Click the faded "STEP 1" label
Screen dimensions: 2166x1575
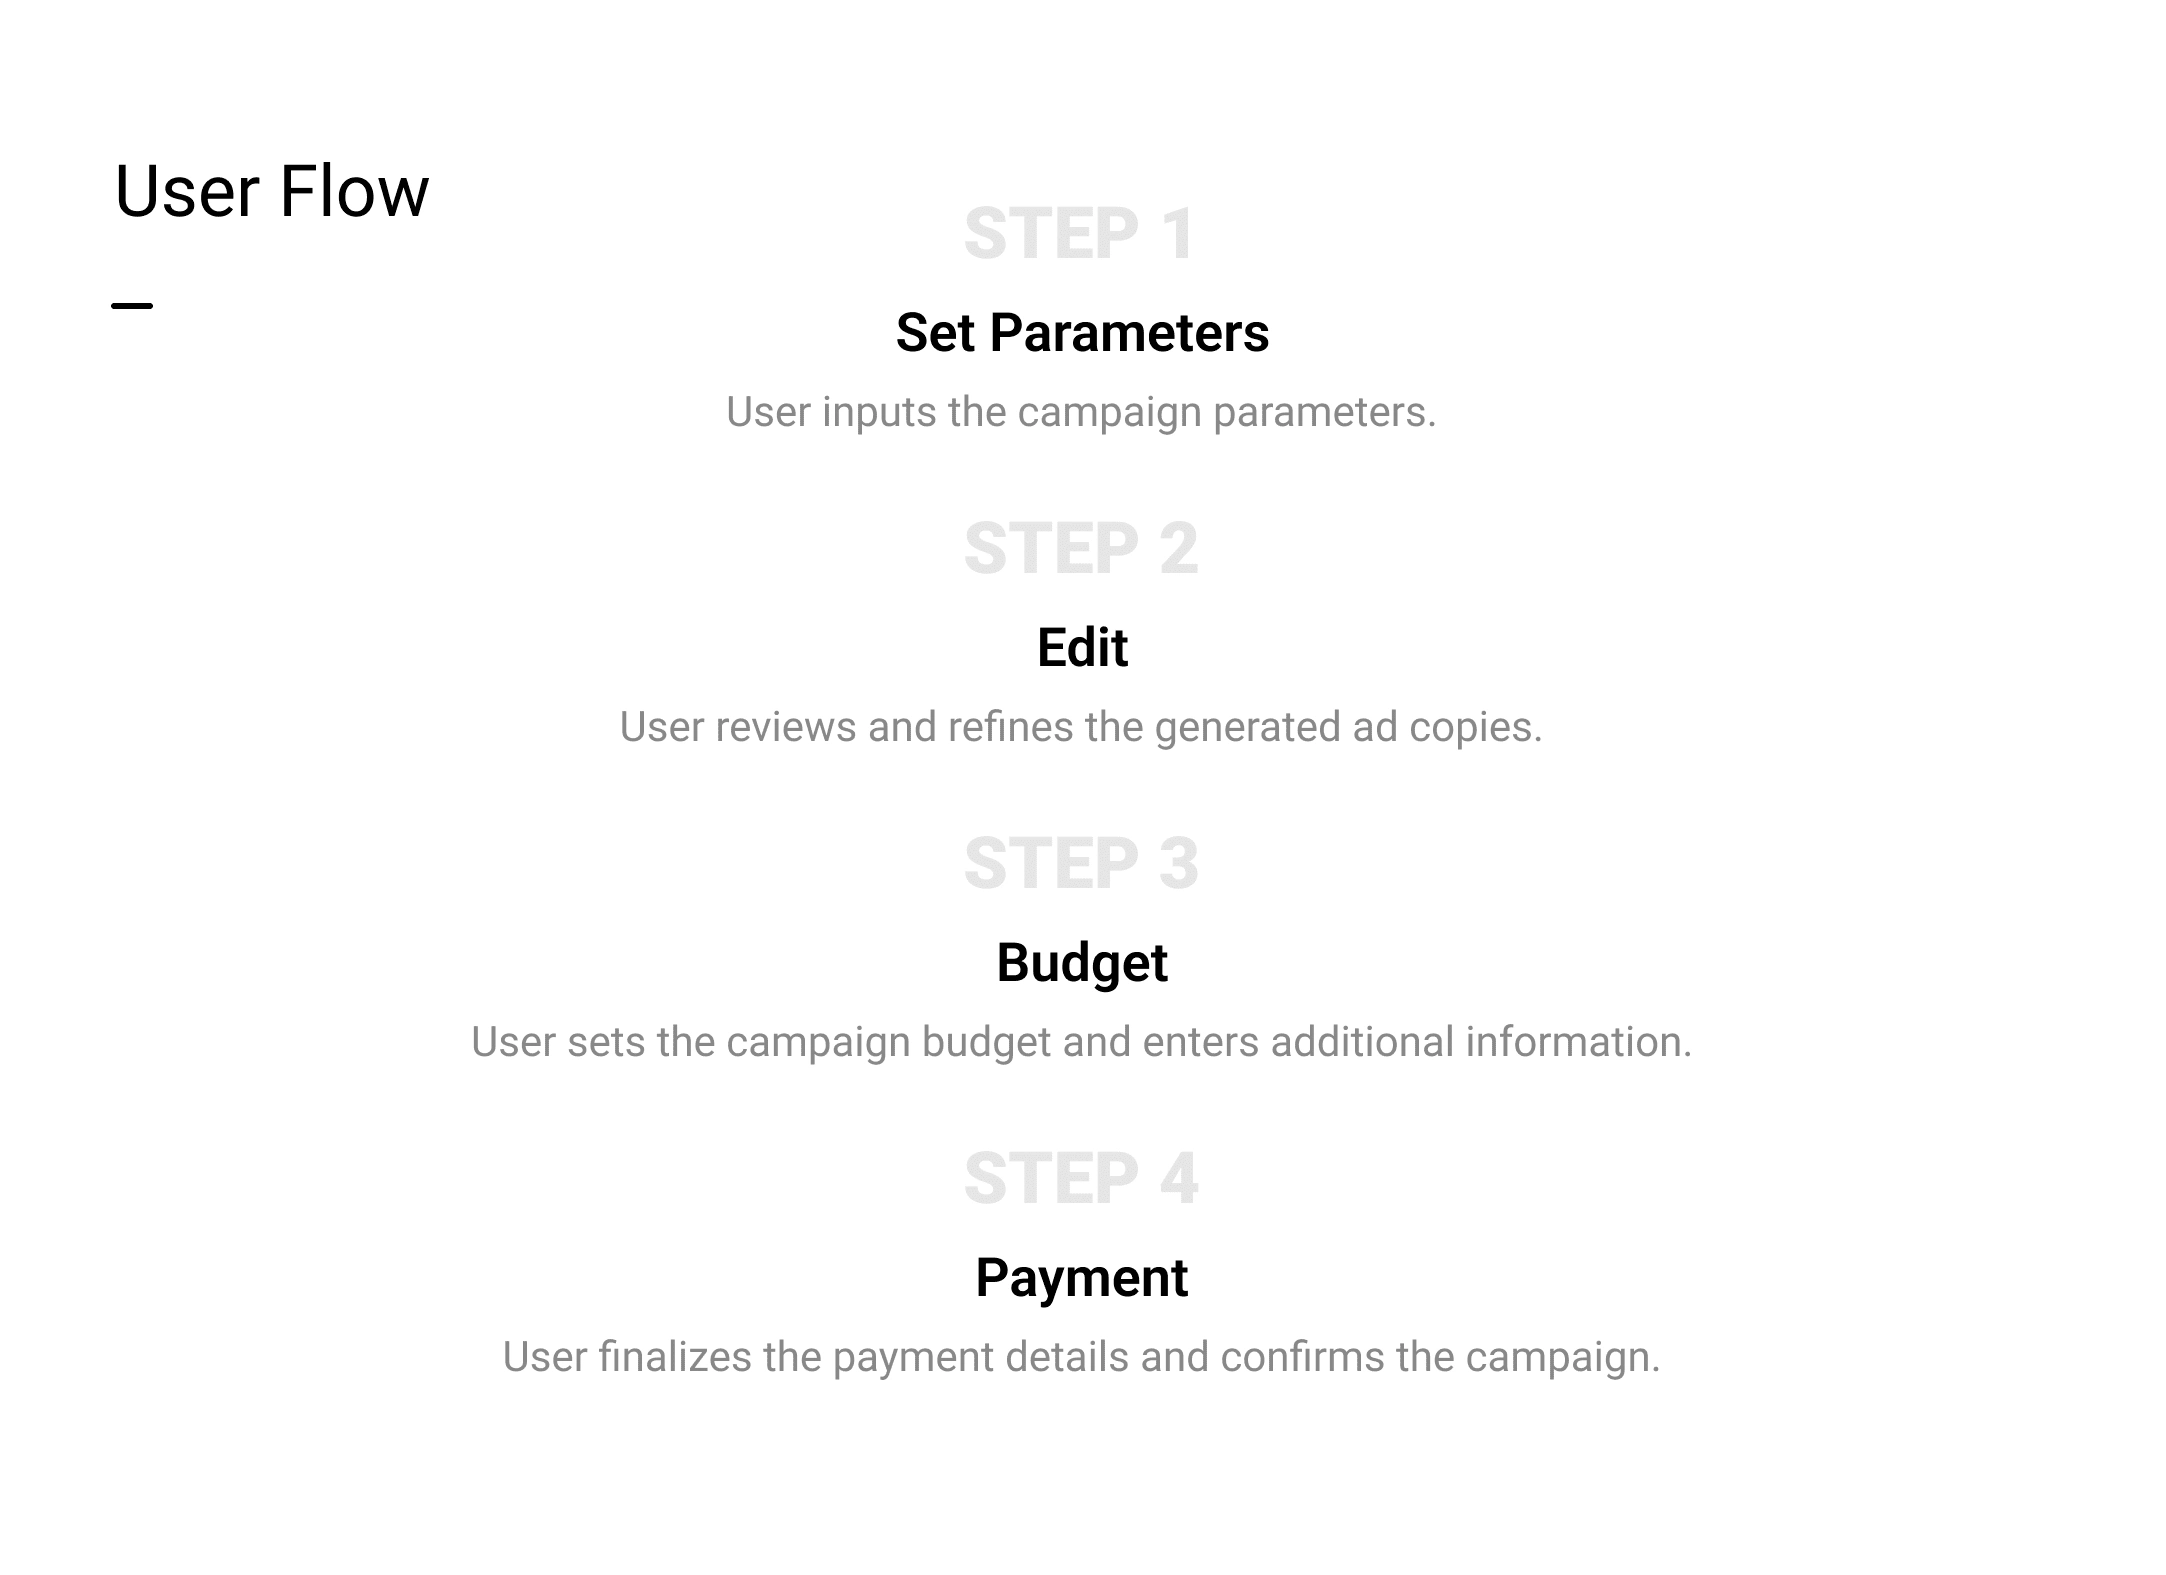1079,235
